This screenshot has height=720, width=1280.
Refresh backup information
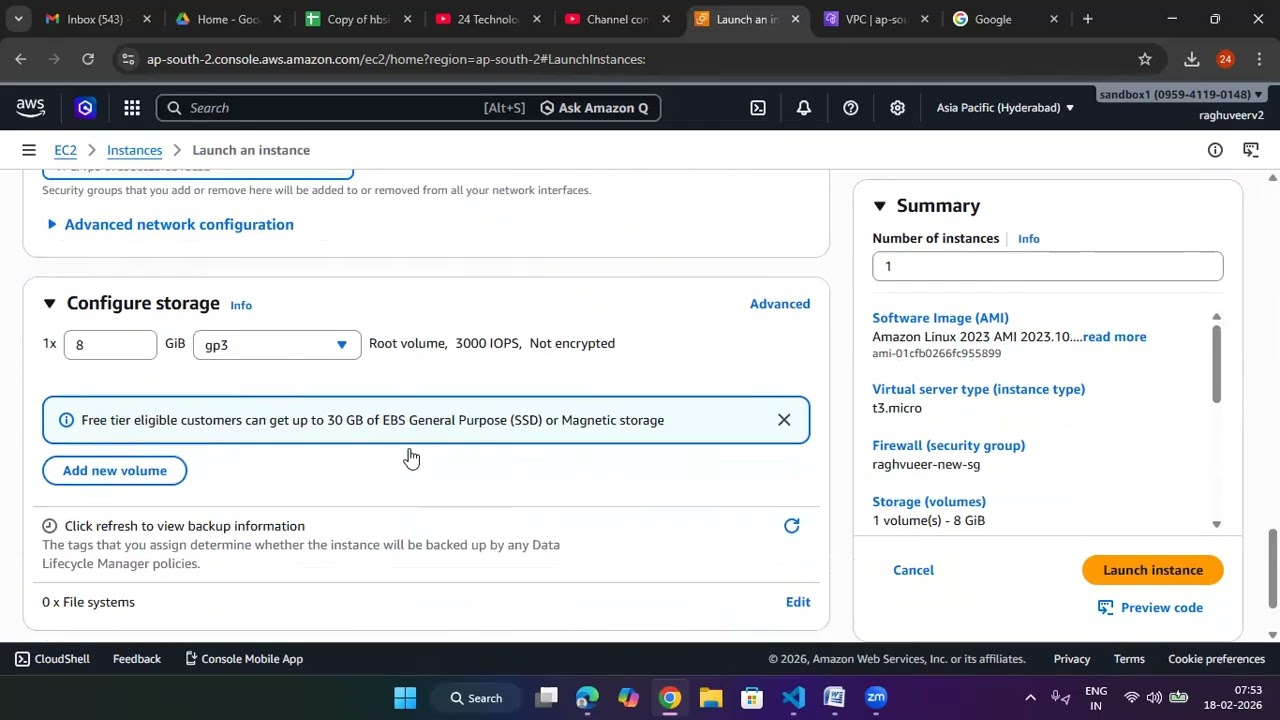pyautogui.click(x=792, y=526)
